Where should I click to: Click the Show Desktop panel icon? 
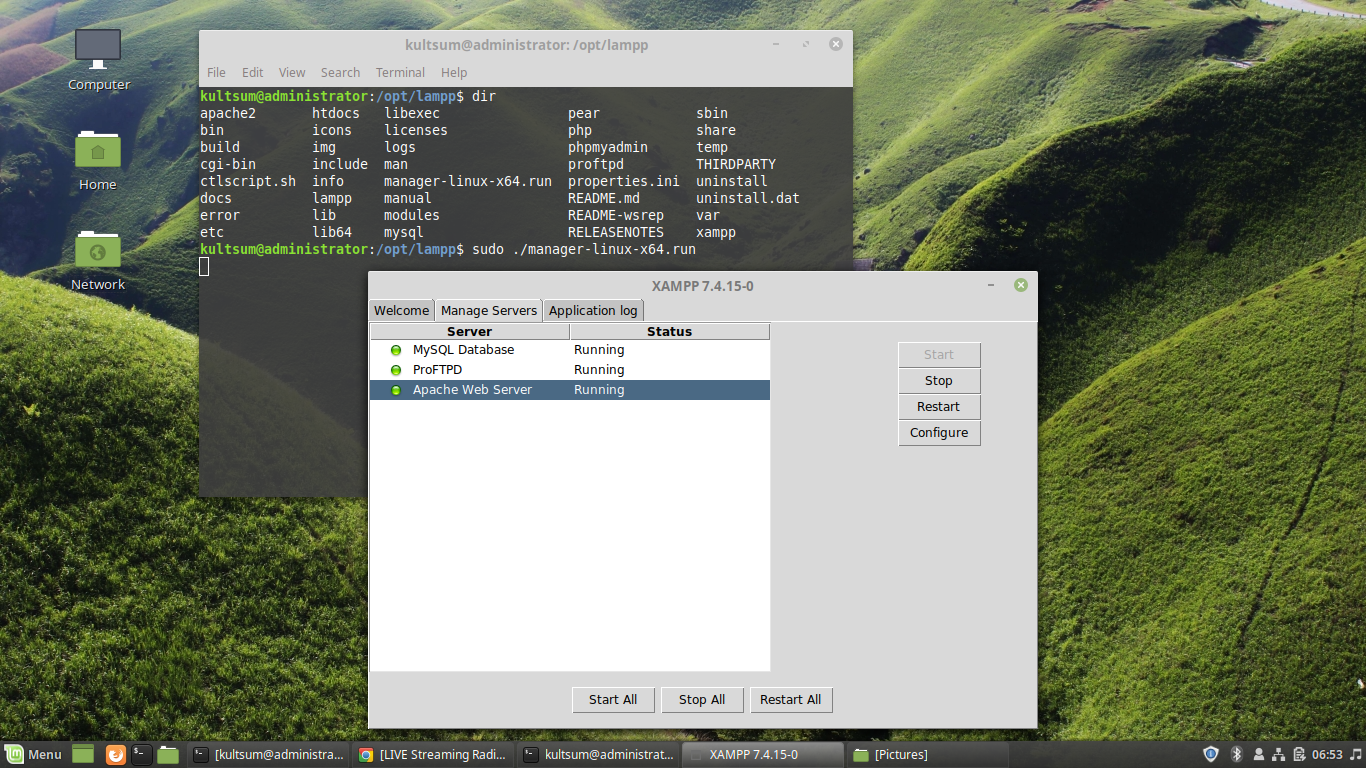83,755
